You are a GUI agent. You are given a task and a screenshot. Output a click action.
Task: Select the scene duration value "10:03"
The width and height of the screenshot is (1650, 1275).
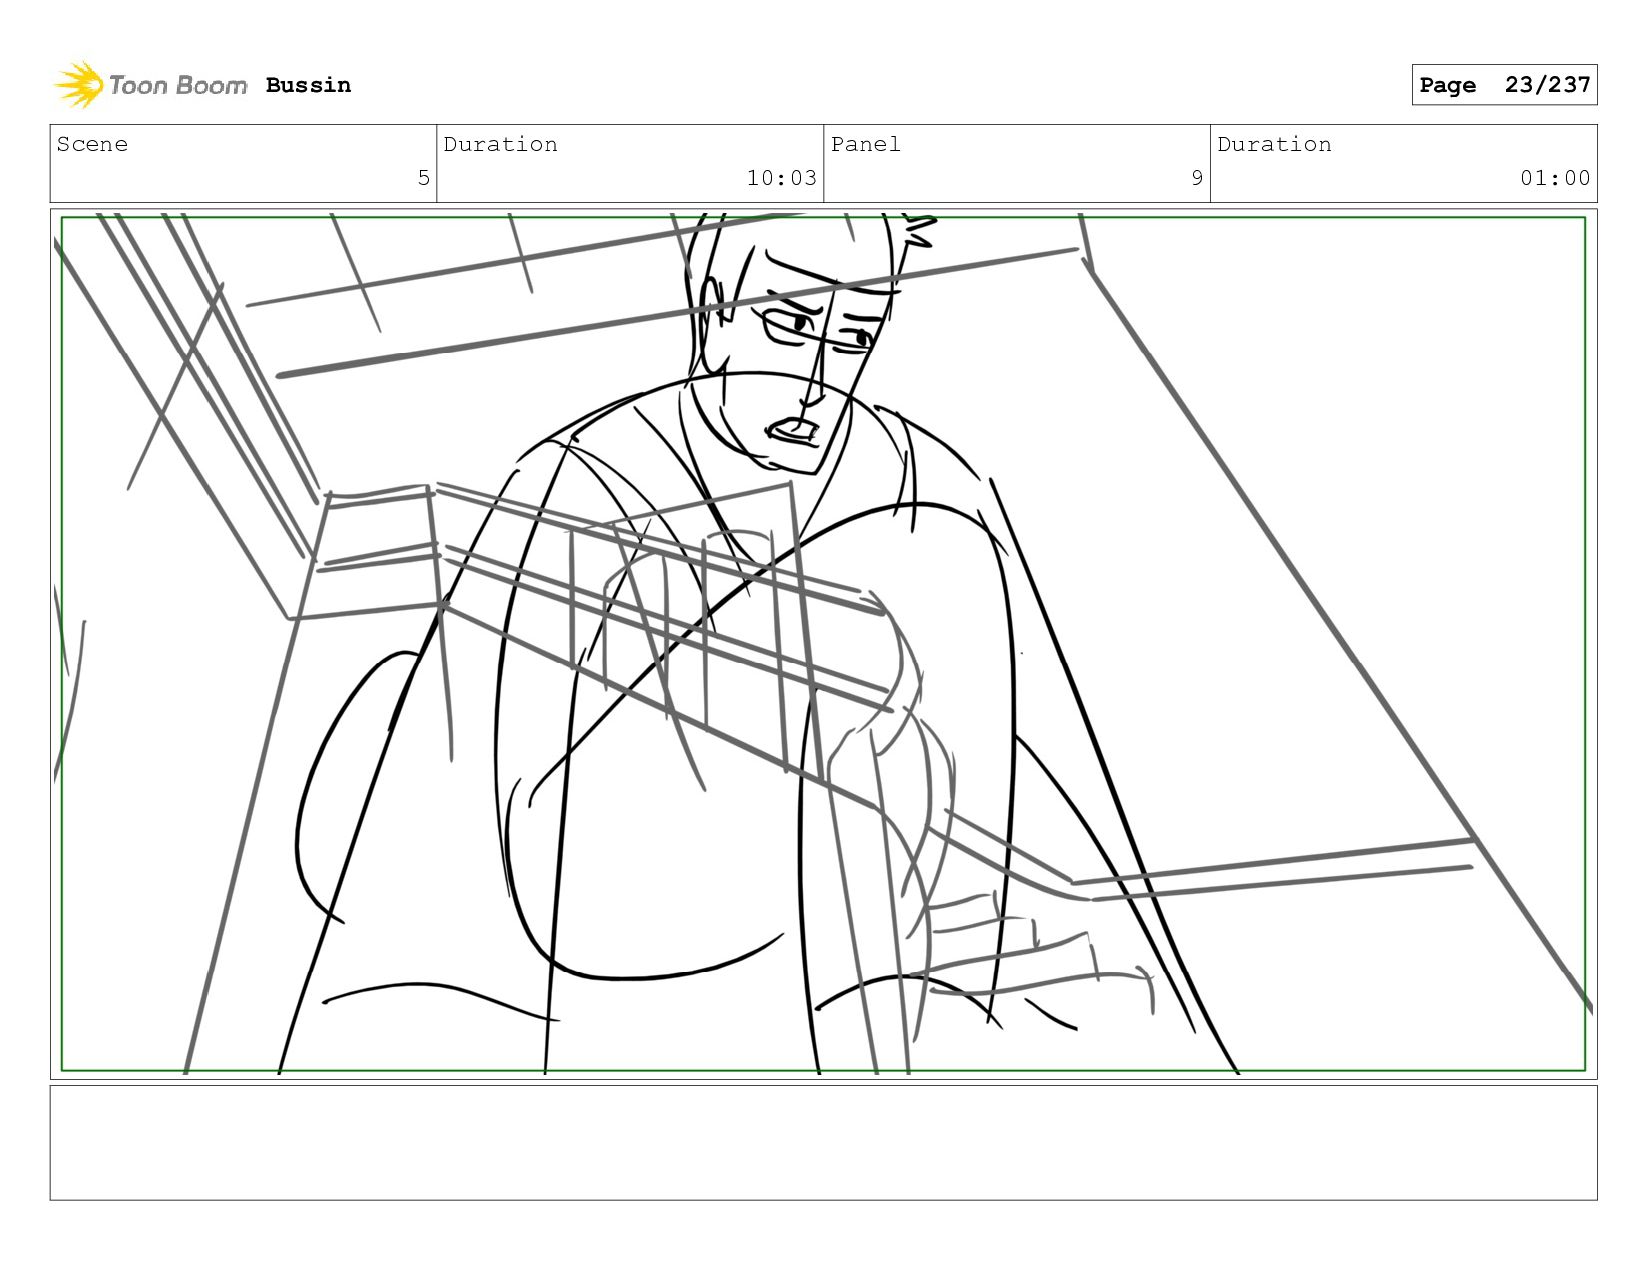(x=781, y=178)
